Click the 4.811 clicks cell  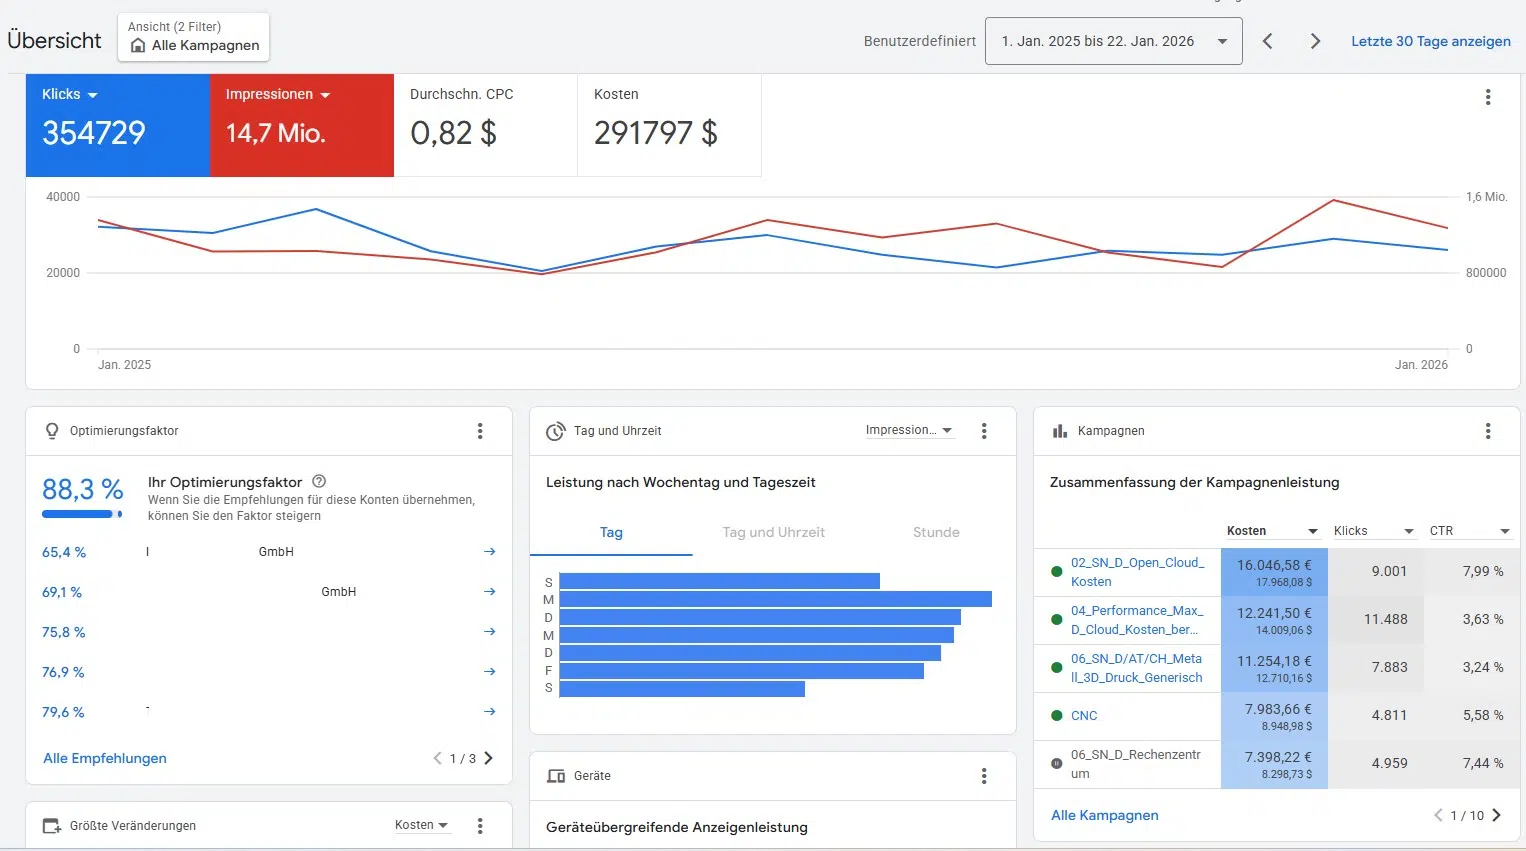point(1376,716)
